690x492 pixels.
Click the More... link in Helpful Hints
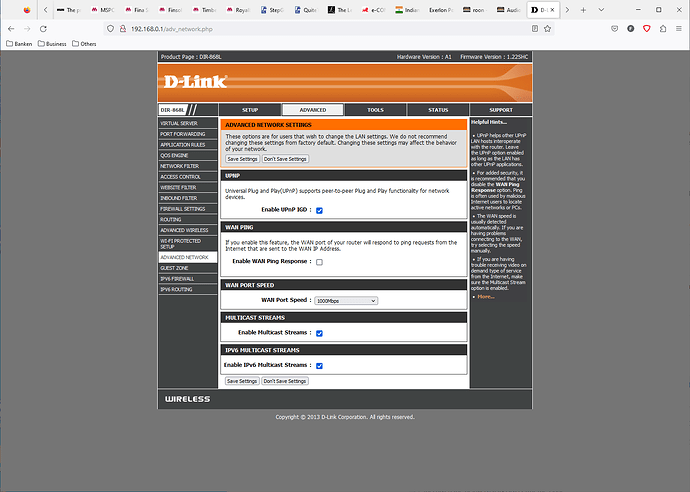(x=486, y=296)
